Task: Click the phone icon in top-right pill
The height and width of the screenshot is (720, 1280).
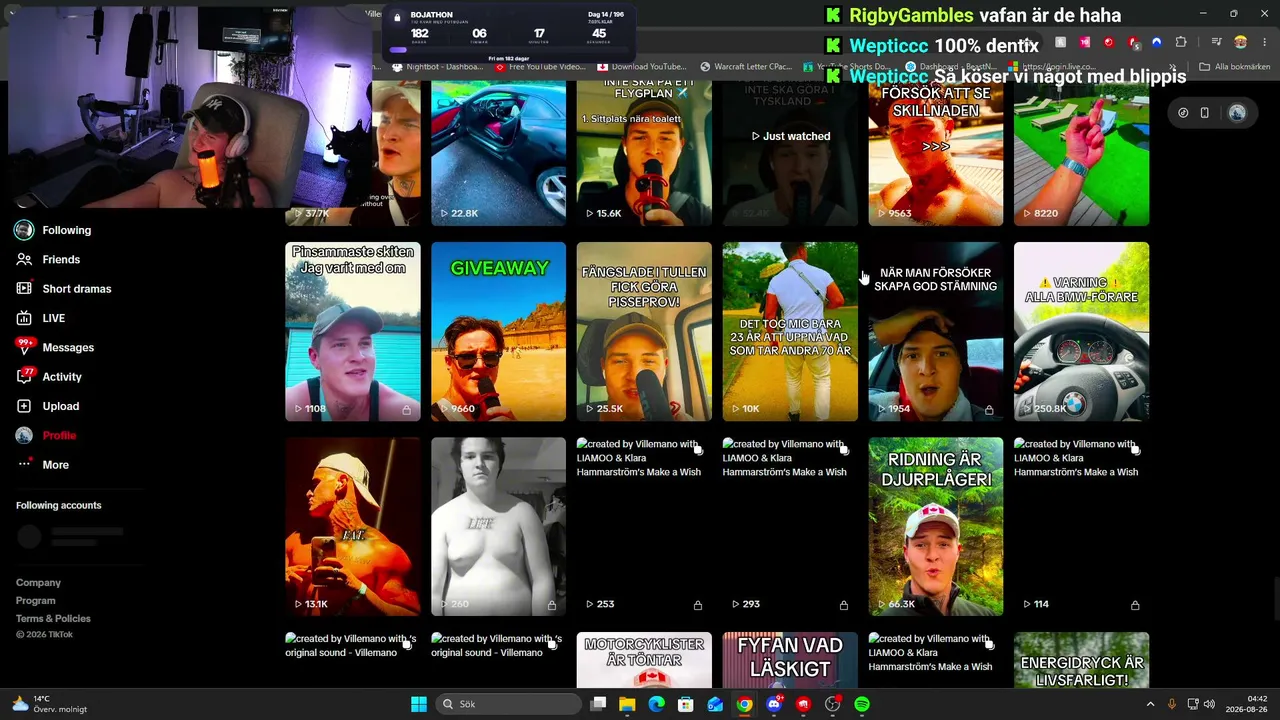Action: (x=1205, y=113)
